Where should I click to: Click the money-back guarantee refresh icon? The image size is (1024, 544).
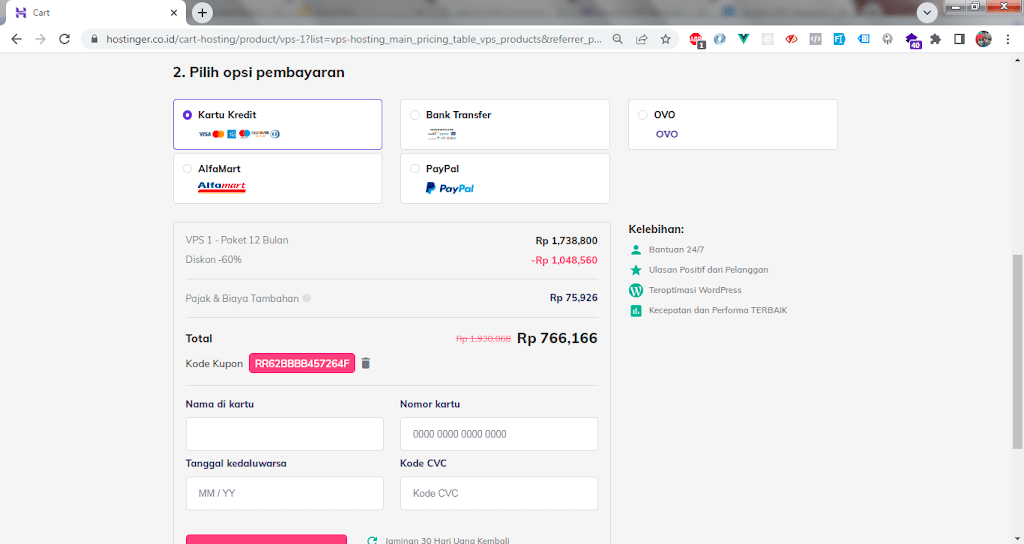372,540
